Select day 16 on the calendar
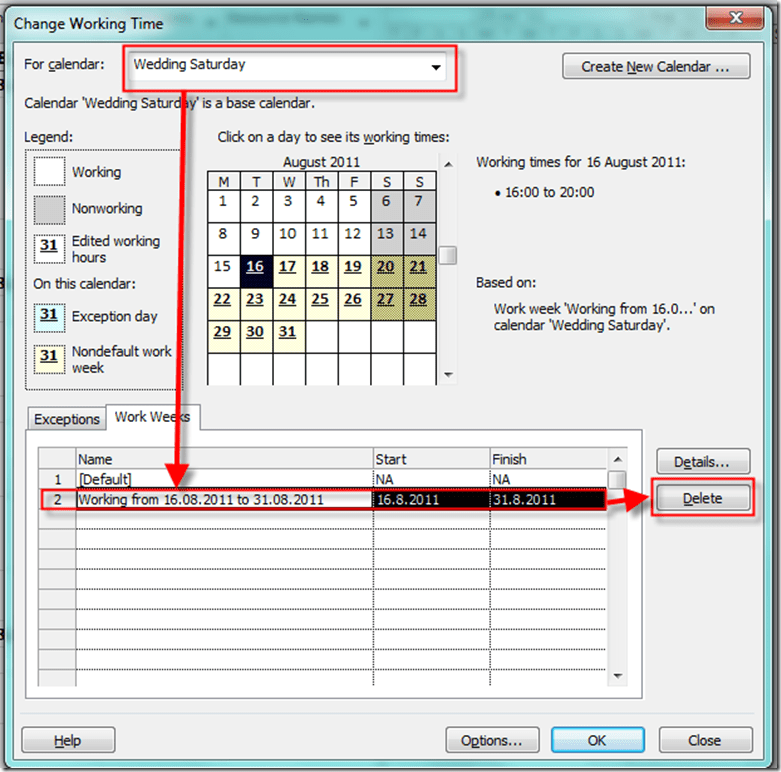This screenshot has width=781, height=772. pos(255,267)
